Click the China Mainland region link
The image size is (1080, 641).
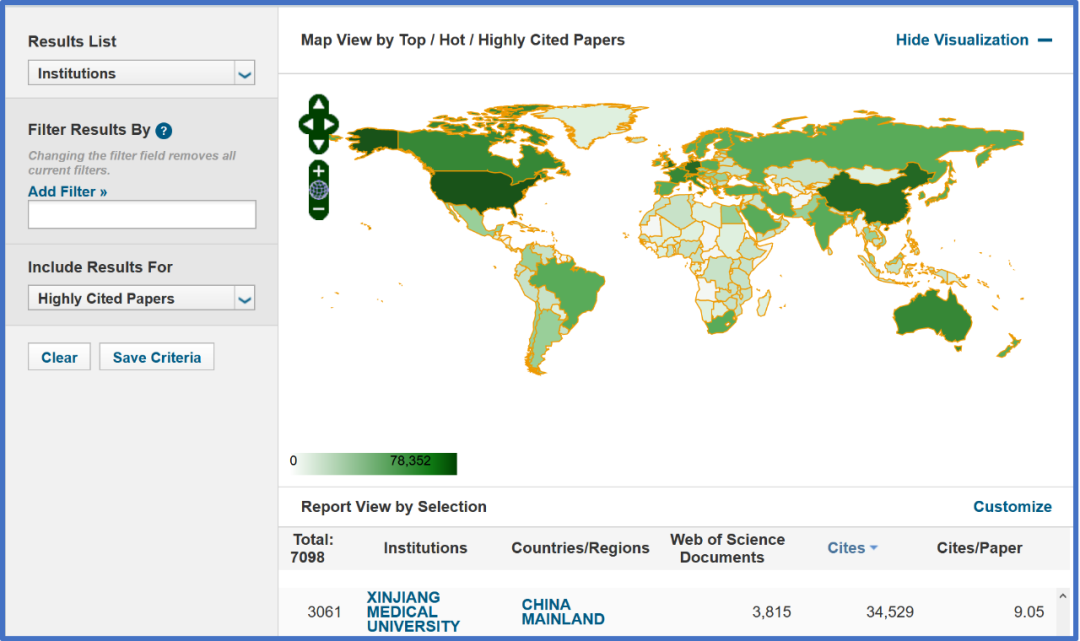tap(562, 612)
